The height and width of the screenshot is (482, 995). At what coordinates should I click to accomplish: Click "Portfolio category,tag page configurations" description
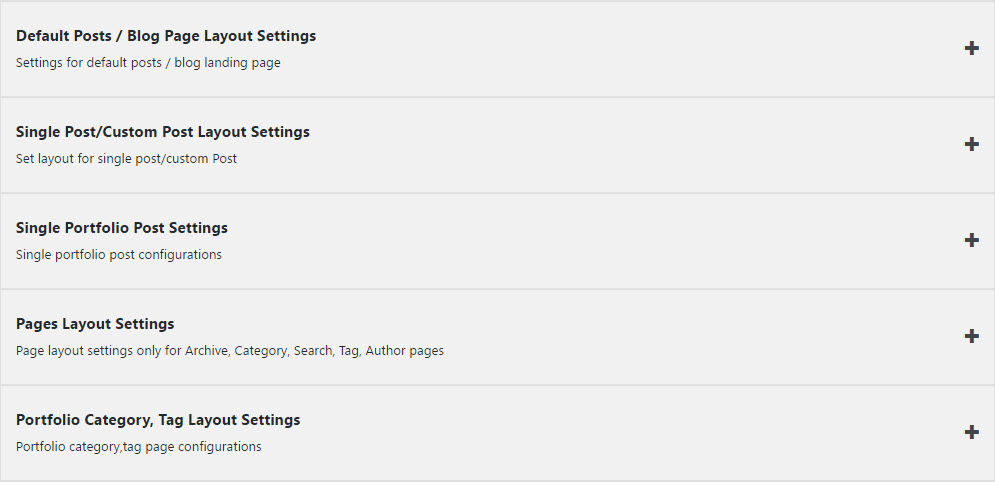pyautogui.click(x=139, y=446)
